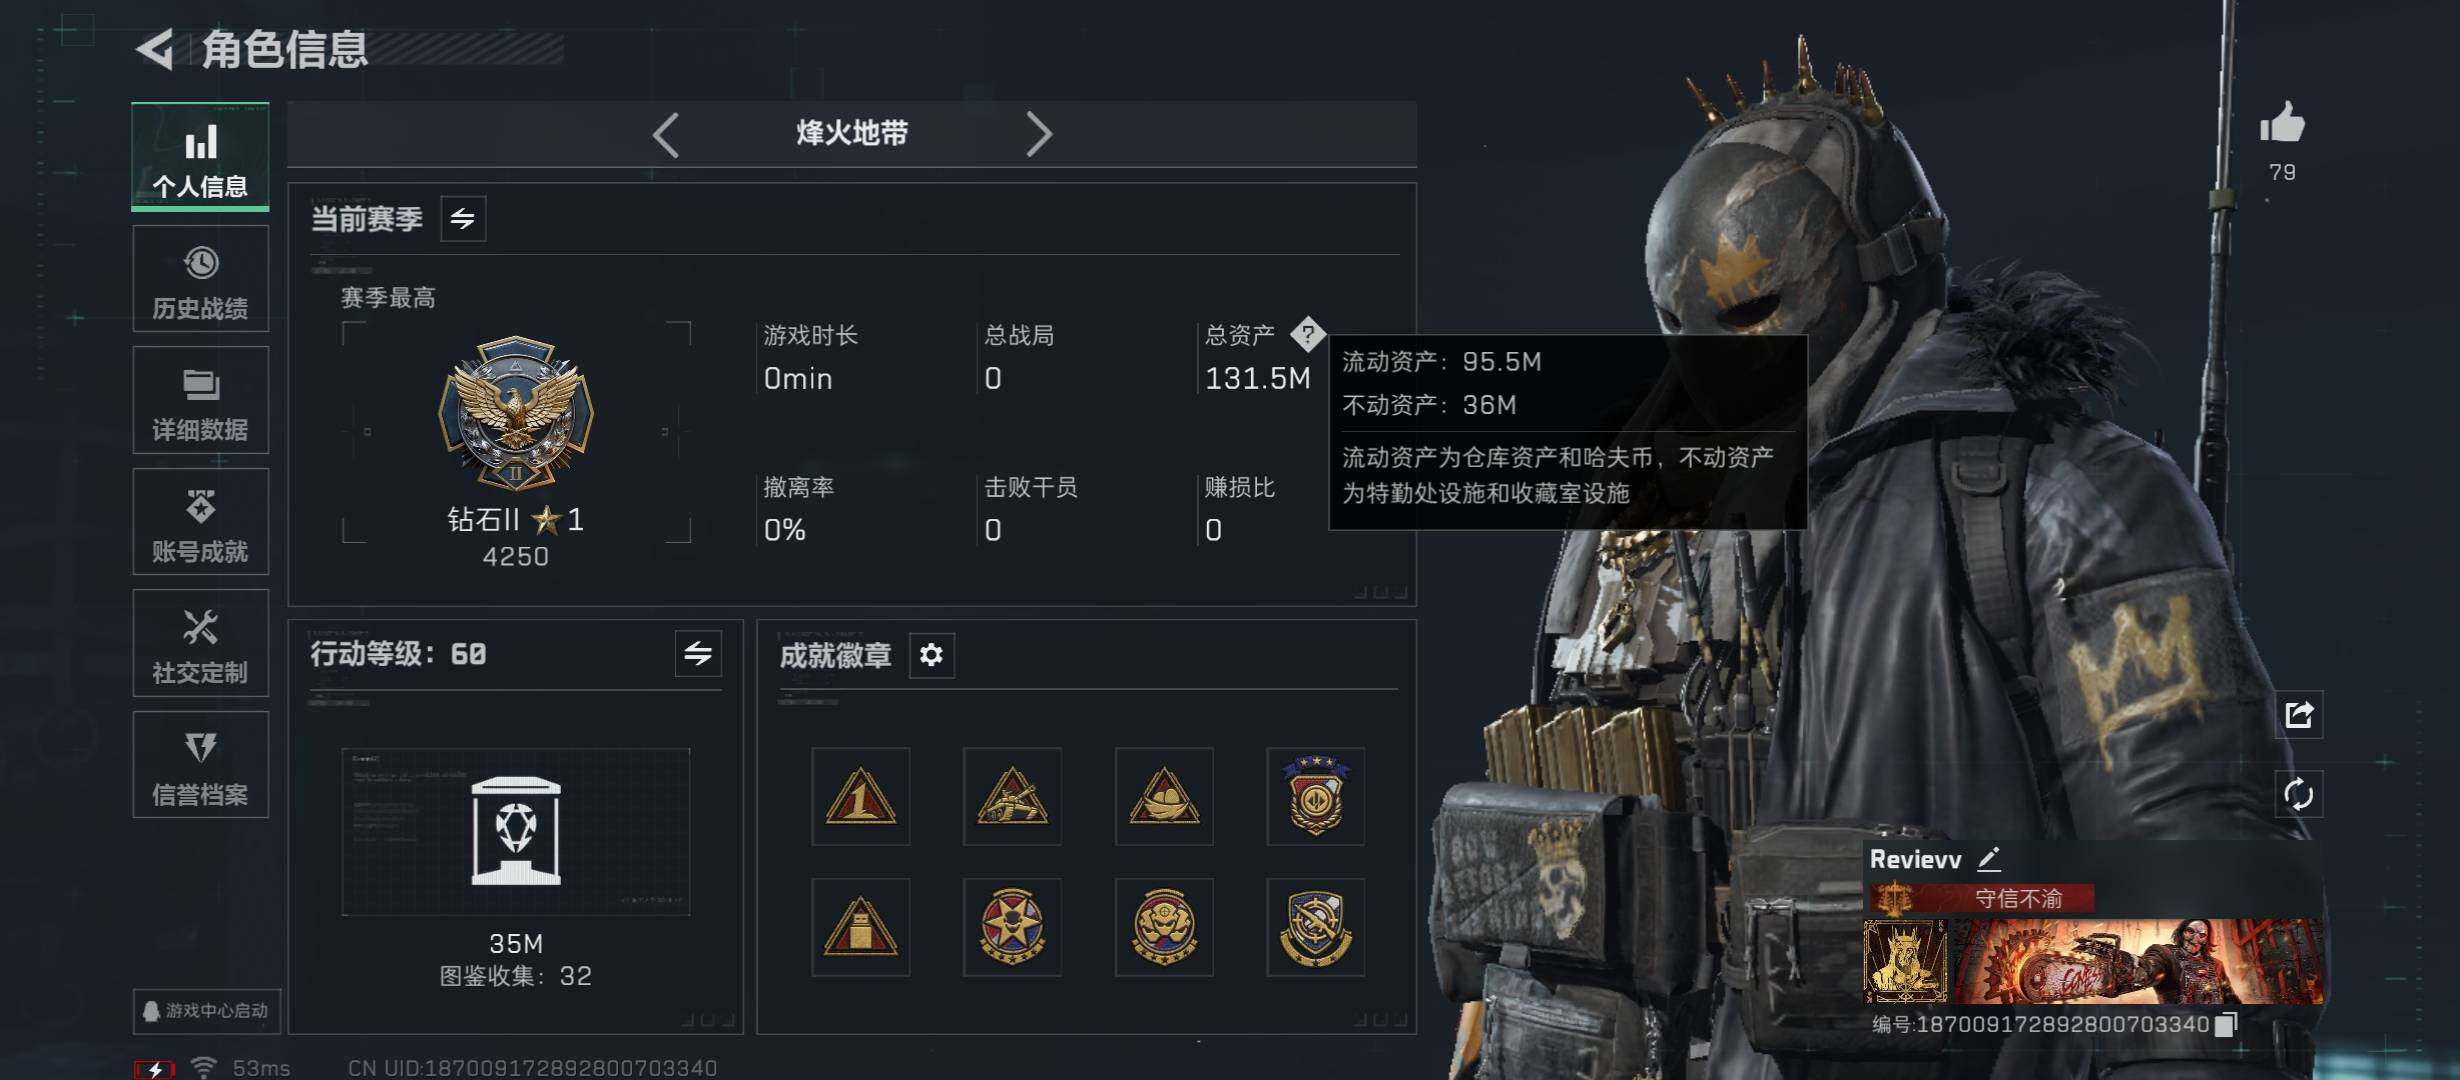The height and width of the screenshot is (1080, 2460).
Task: Click the 总资产 question mark help icon
Action: 1307,334
